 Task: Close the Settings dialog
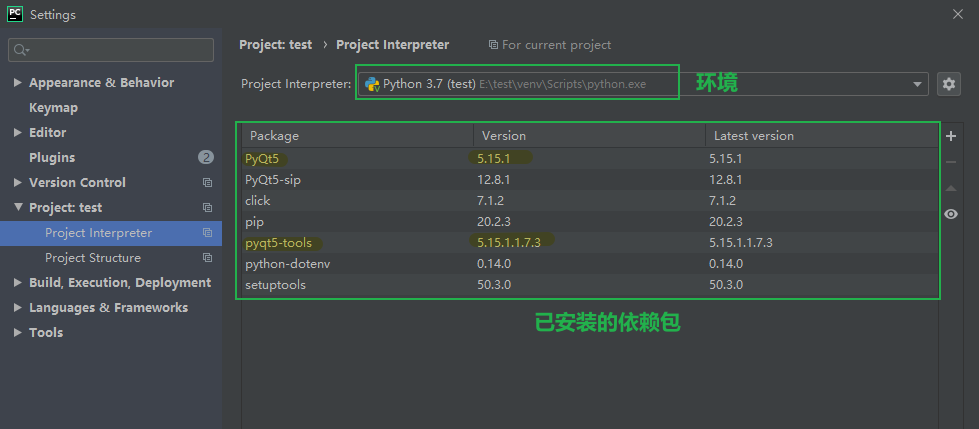point(957,14)
